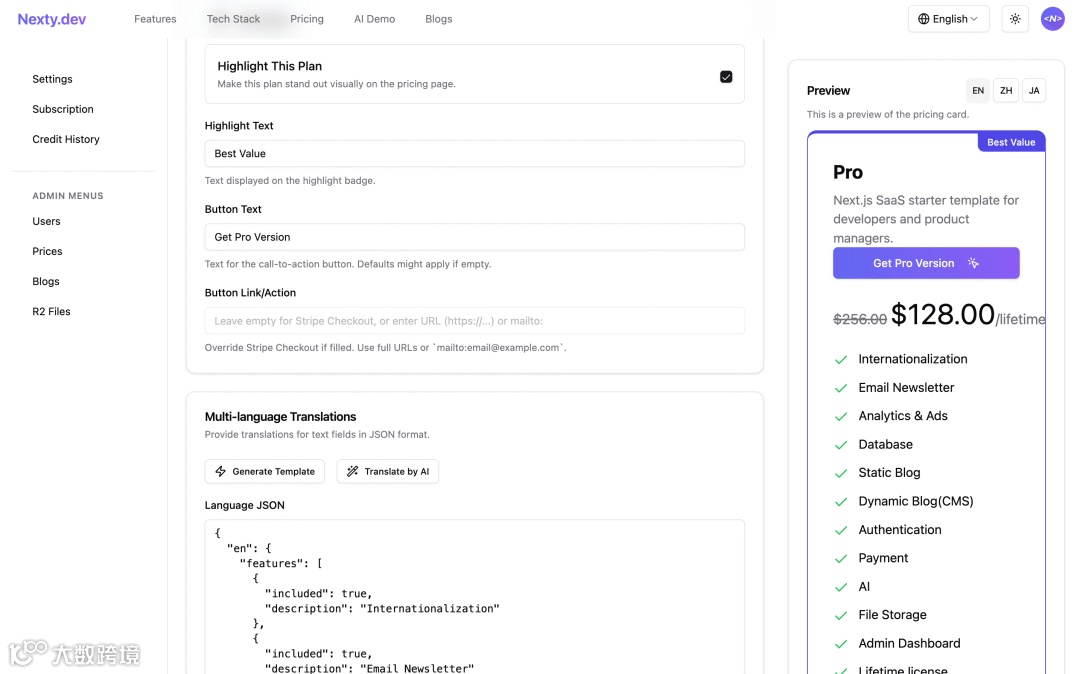Click the lightning icon on Generate Template
Image resolution: width=1080 pixels, height=674 pixels.
pos(221,471)
